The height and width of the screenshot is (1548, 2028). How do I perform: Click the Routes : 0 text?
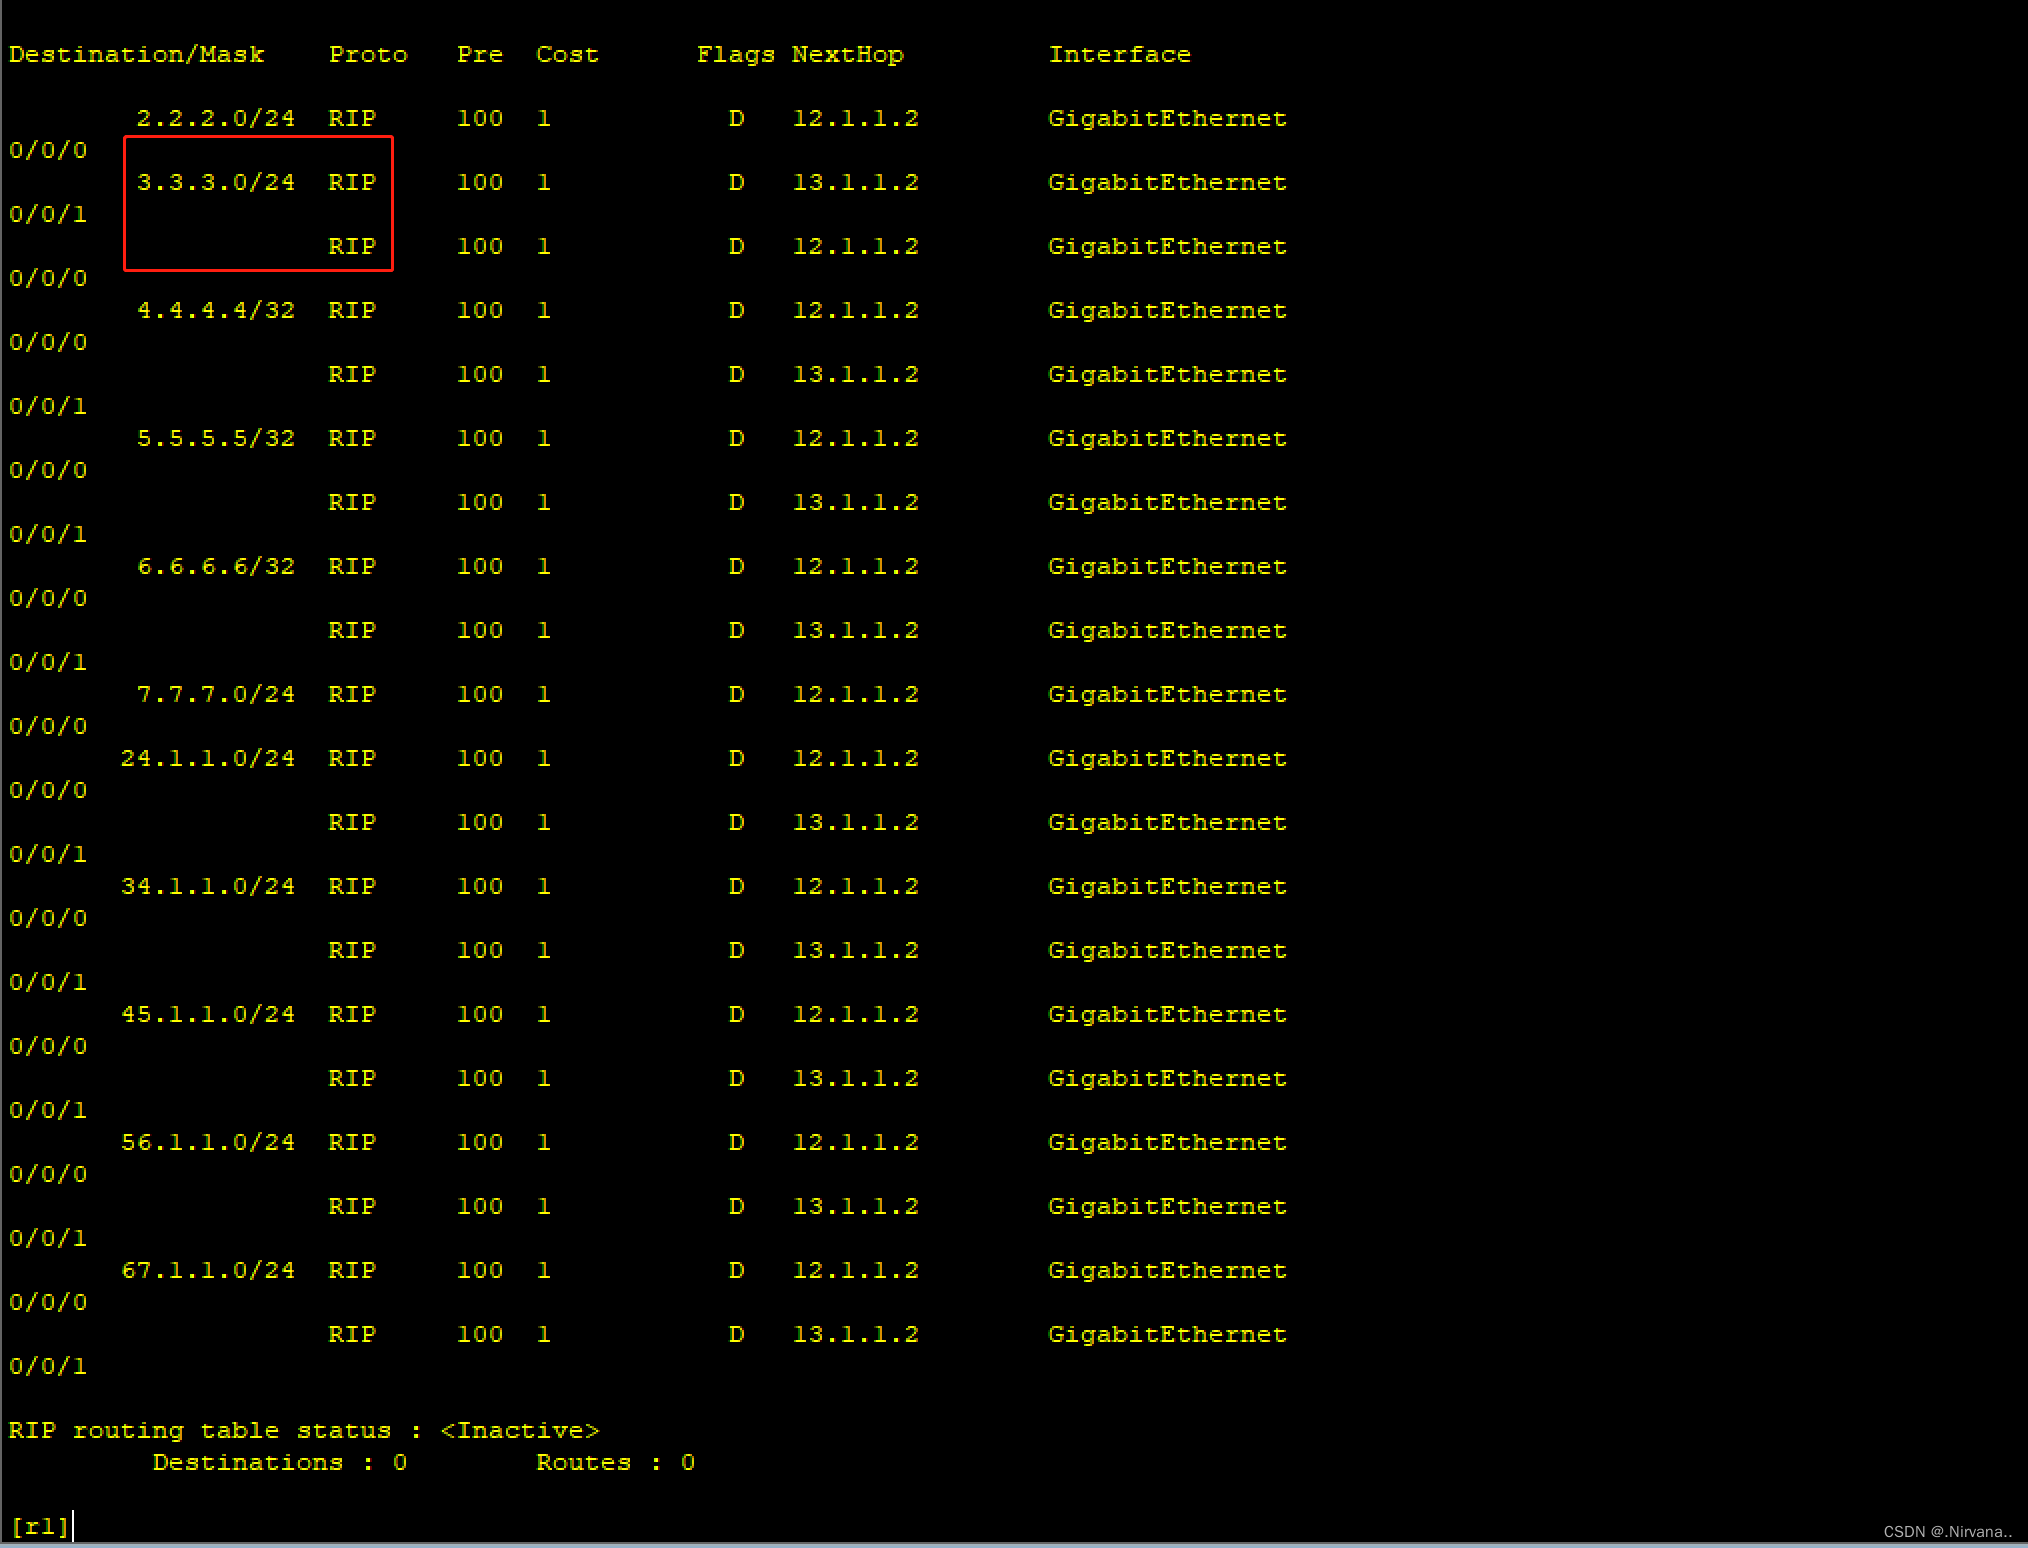(x=616, y=1463)
